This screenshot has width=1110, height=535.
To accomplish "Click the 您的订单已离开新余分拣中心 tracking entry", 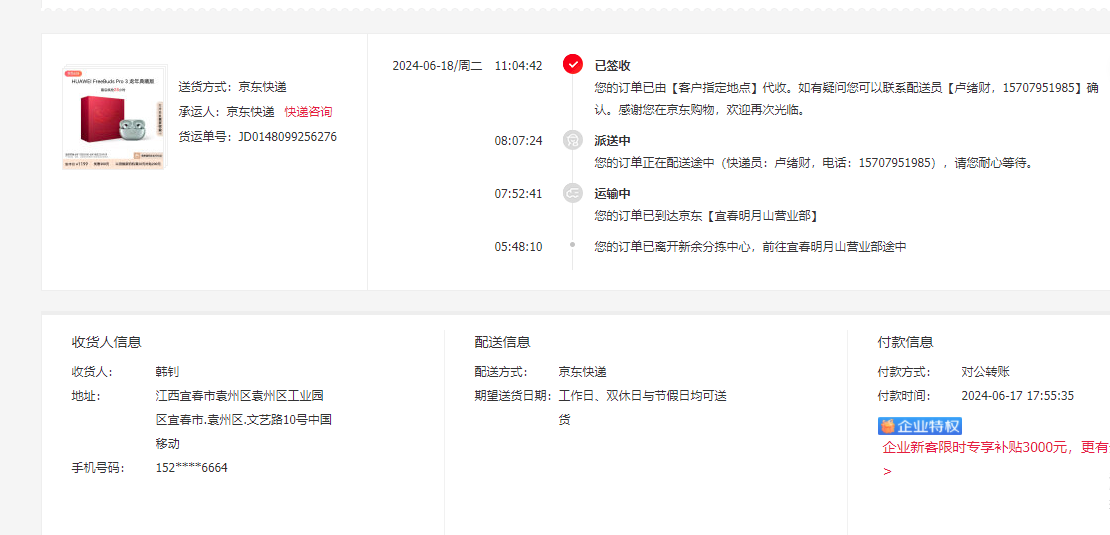I will click(x=750, y=246).
